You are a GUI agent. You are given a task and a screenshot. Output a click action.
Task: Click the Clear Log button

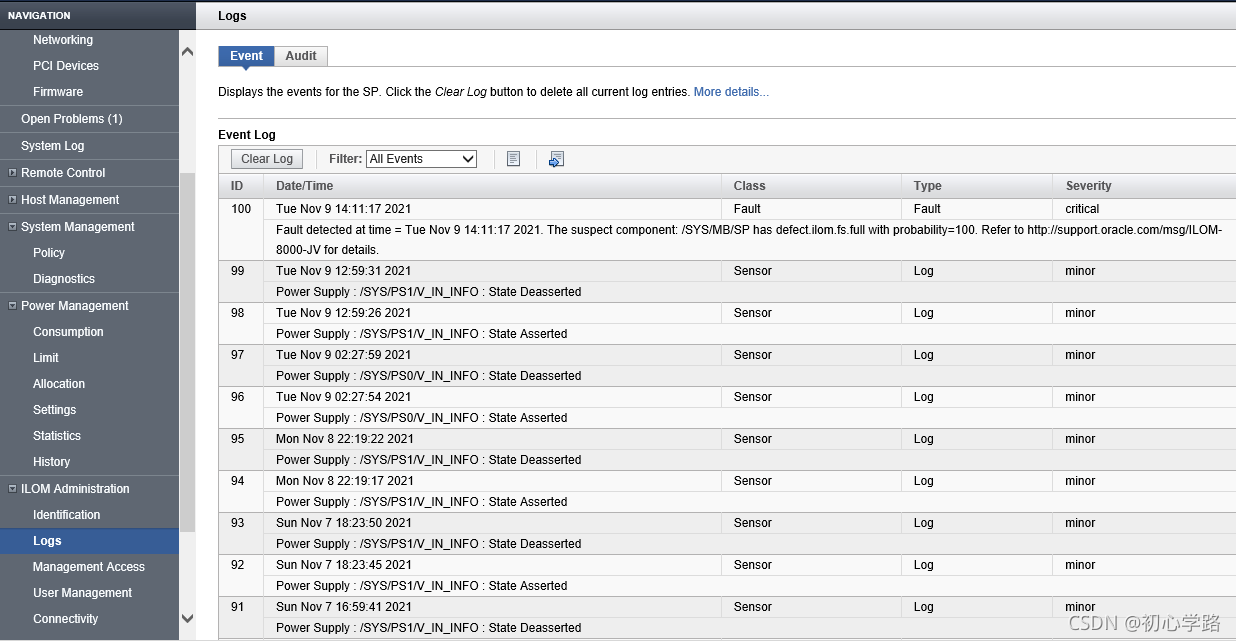(267, 159)
